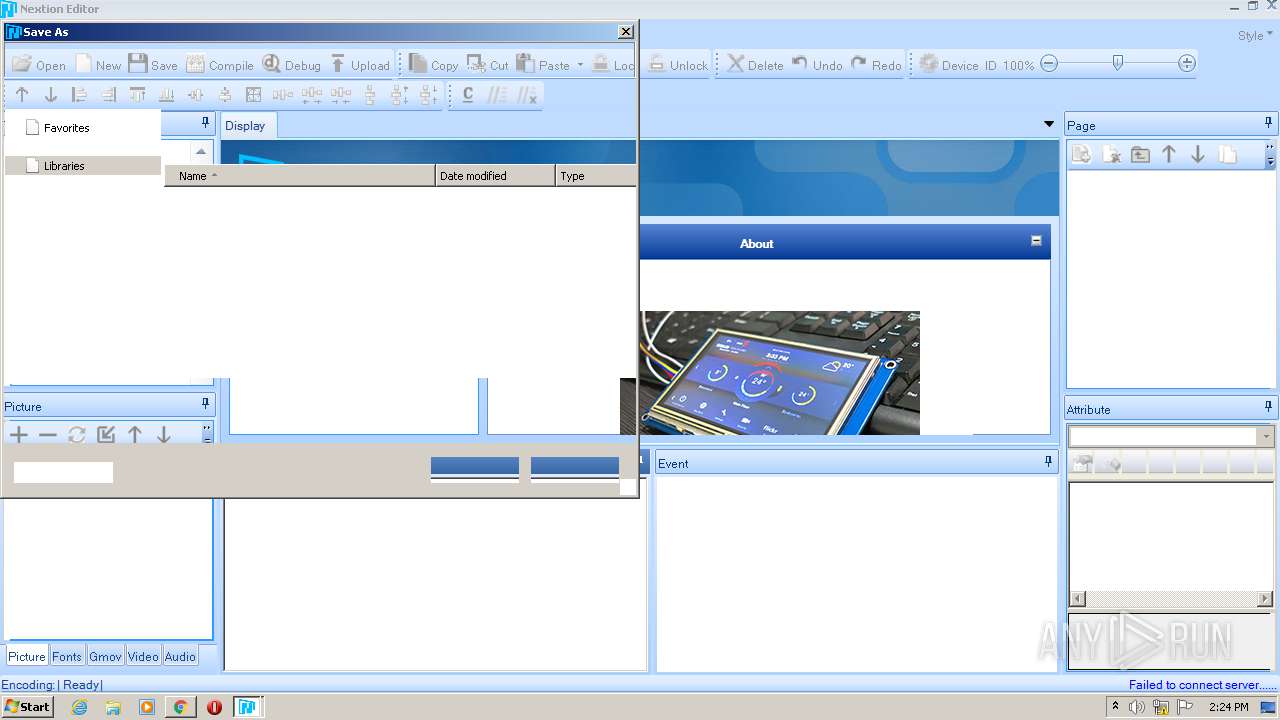Pin the Event panel
The height and width of the screenshot is (720, 1280).
pos(1048,461)
